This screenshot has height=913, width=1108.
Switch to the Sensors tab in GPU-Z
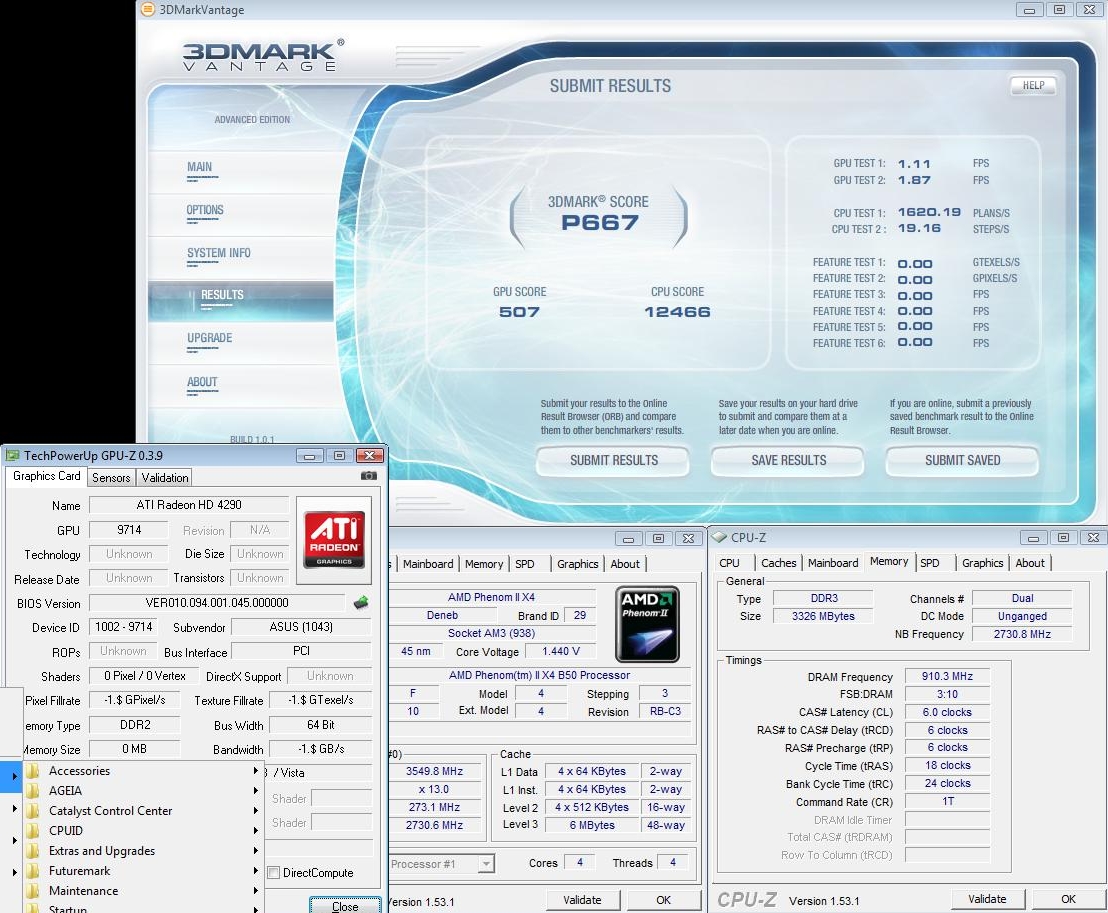111,478
